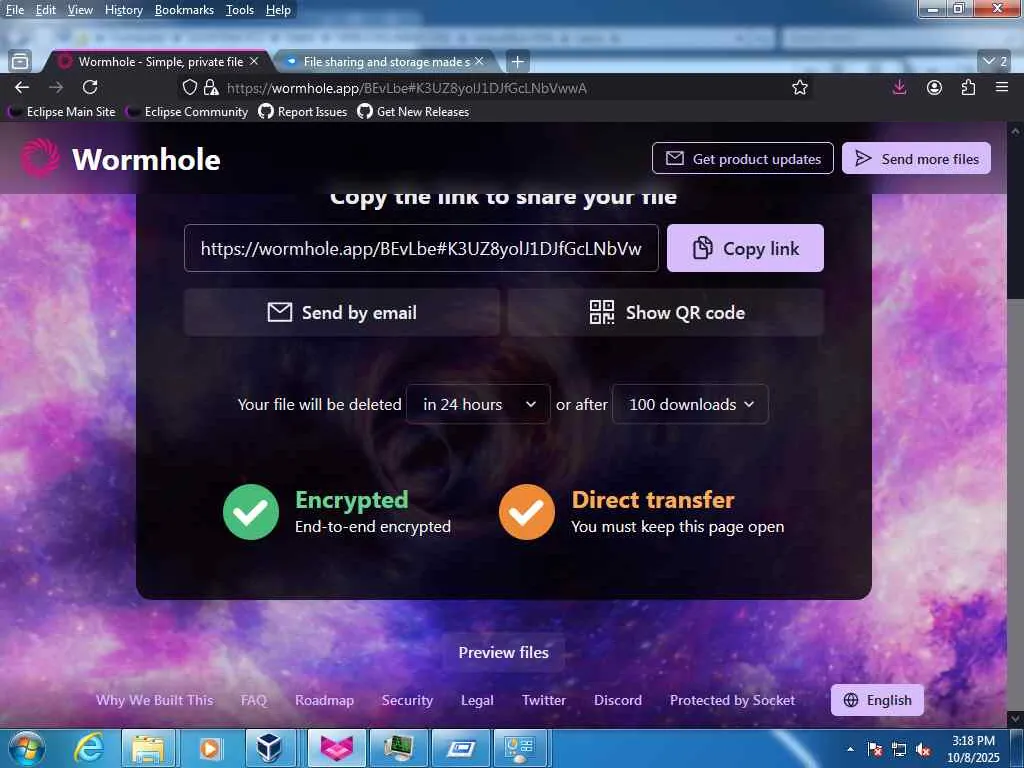Open the Twitter footer link
This screenshot has height=768, width=1024.
click(x=544, y=700)
